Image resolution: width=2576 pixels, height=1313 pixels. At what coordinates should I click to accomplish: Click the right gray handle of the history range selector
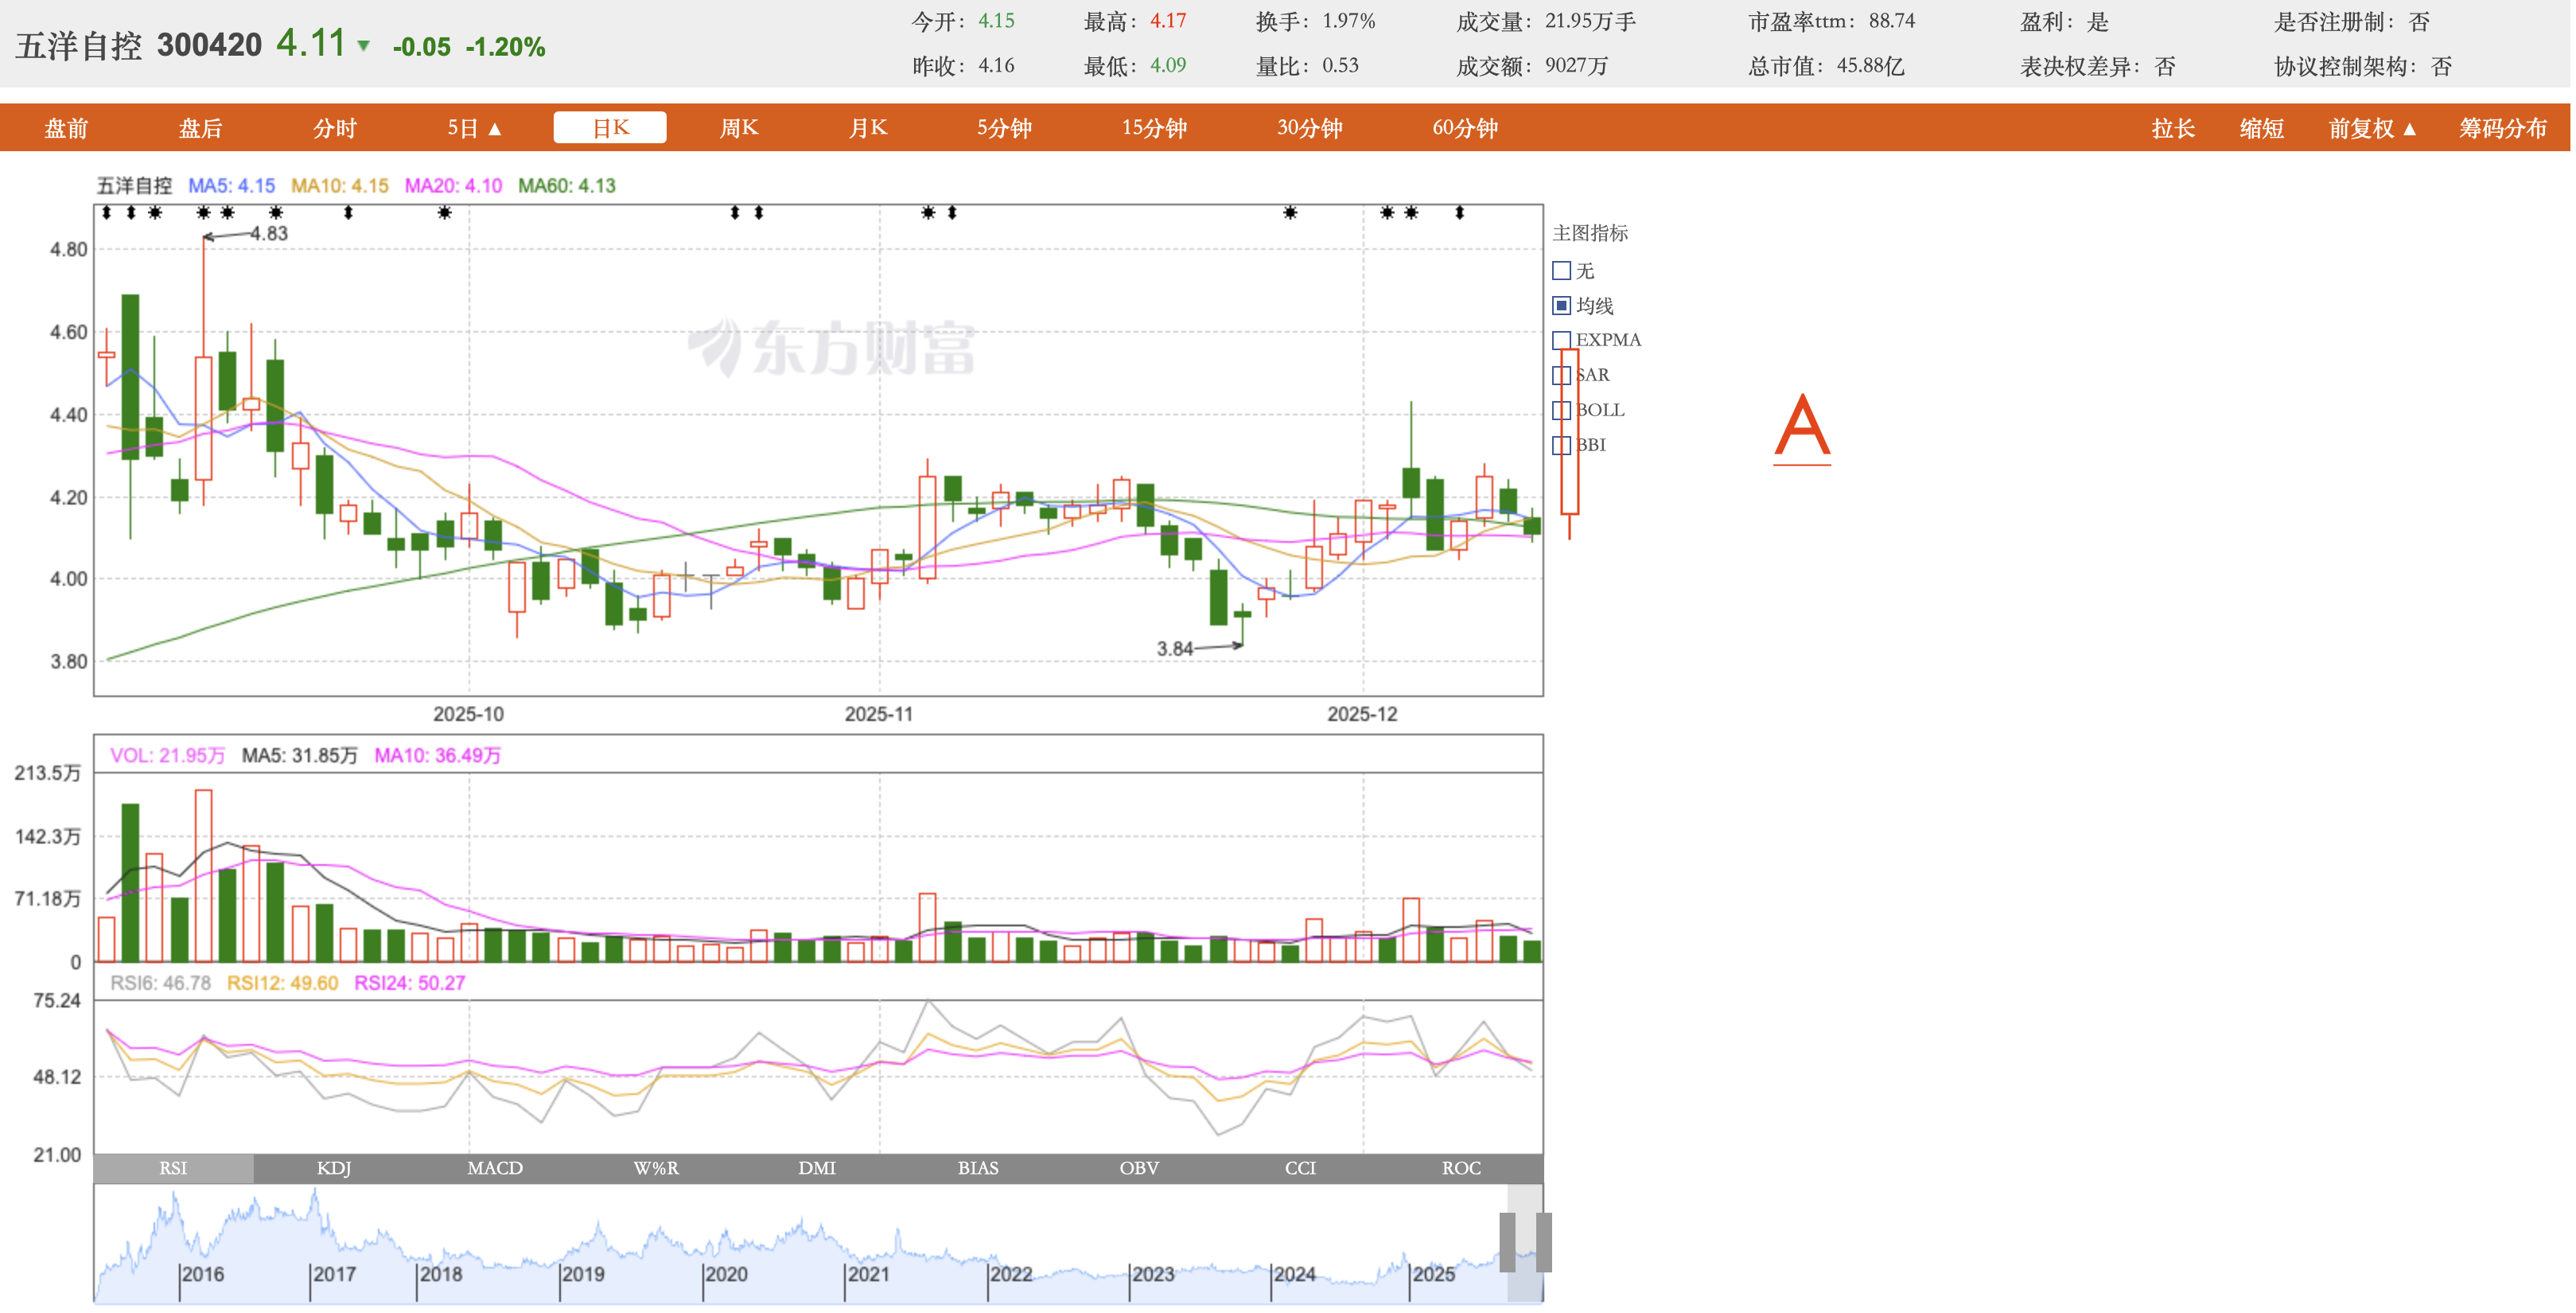point(1543,1241)
